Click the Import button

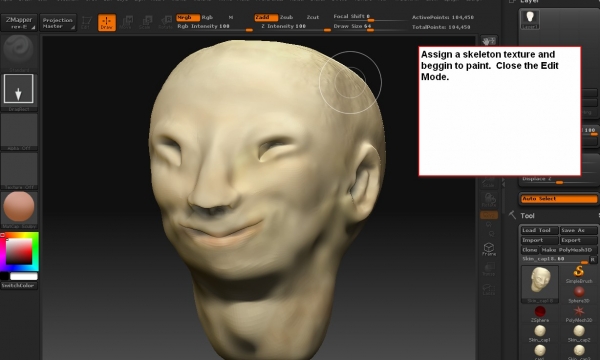pyautogui.click(x=539, y=240)
